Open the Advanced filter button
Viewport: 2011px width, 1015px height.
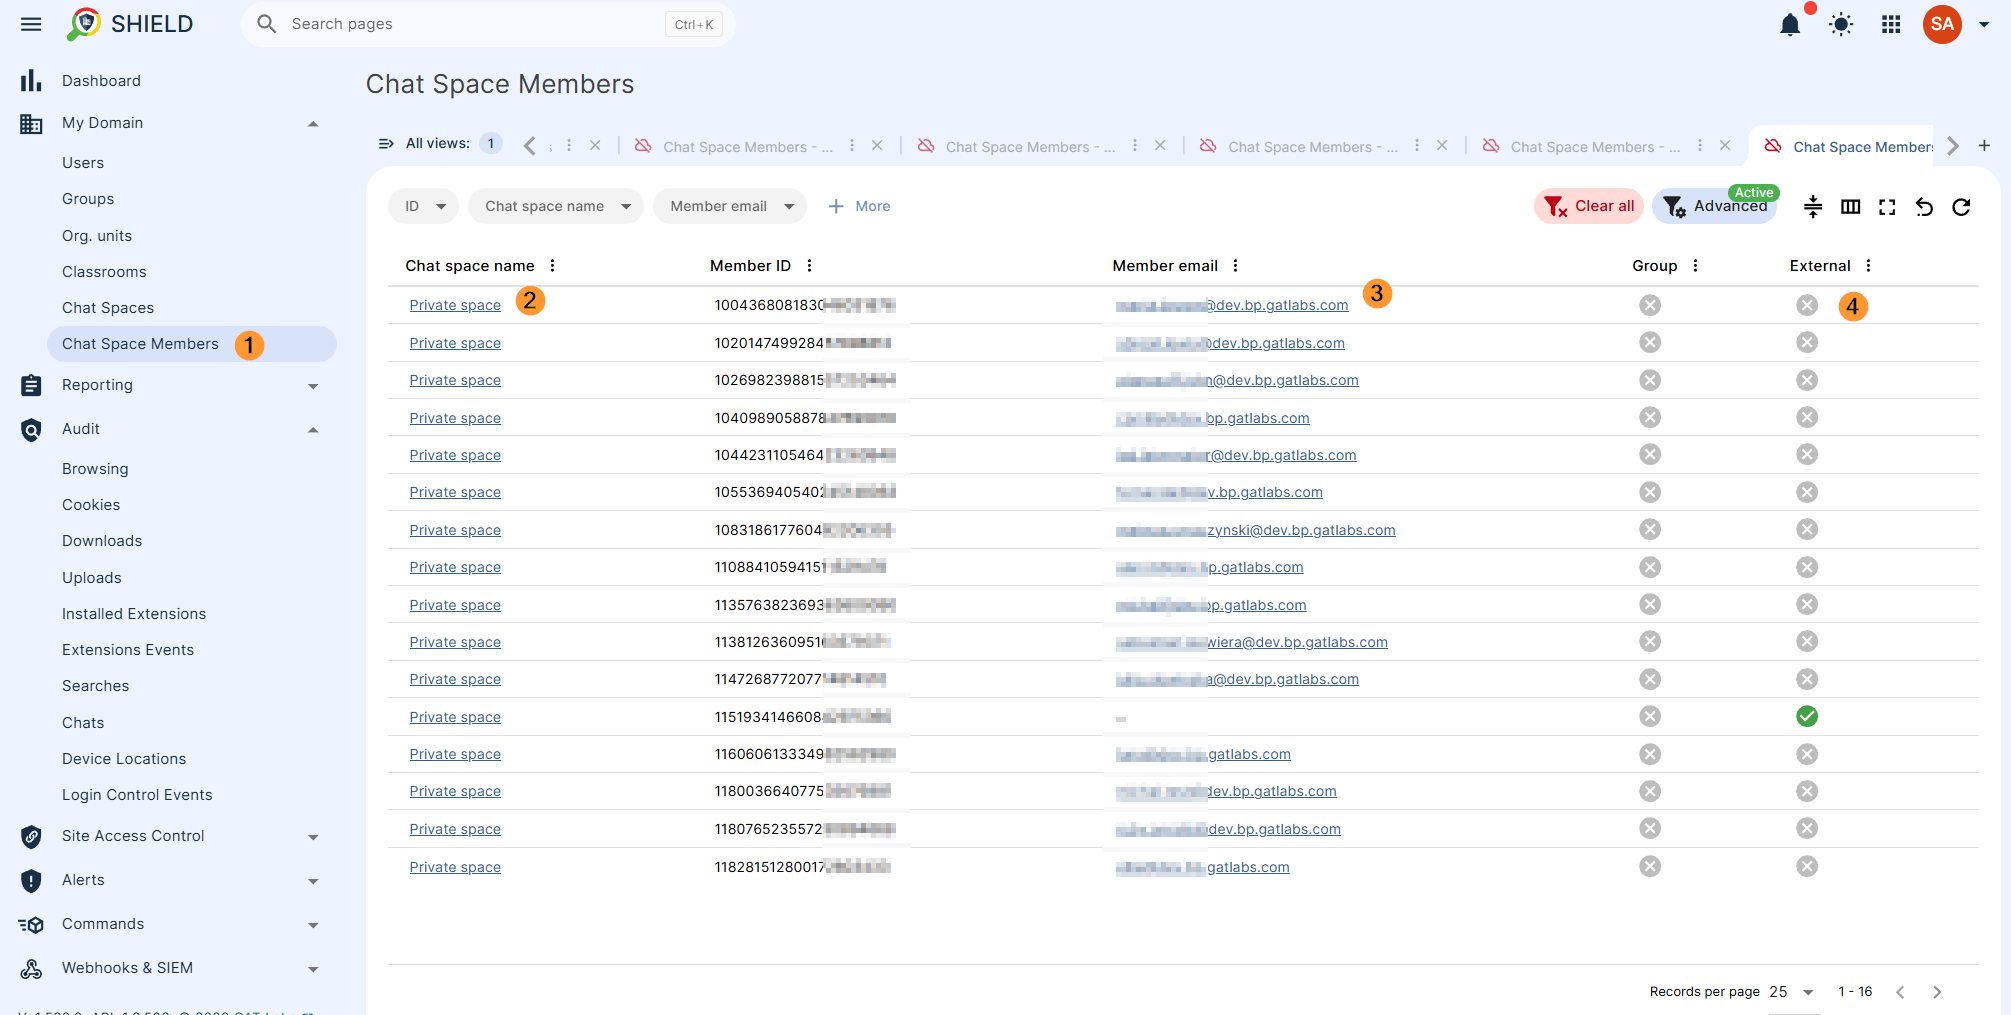(x=1715, y=206)
